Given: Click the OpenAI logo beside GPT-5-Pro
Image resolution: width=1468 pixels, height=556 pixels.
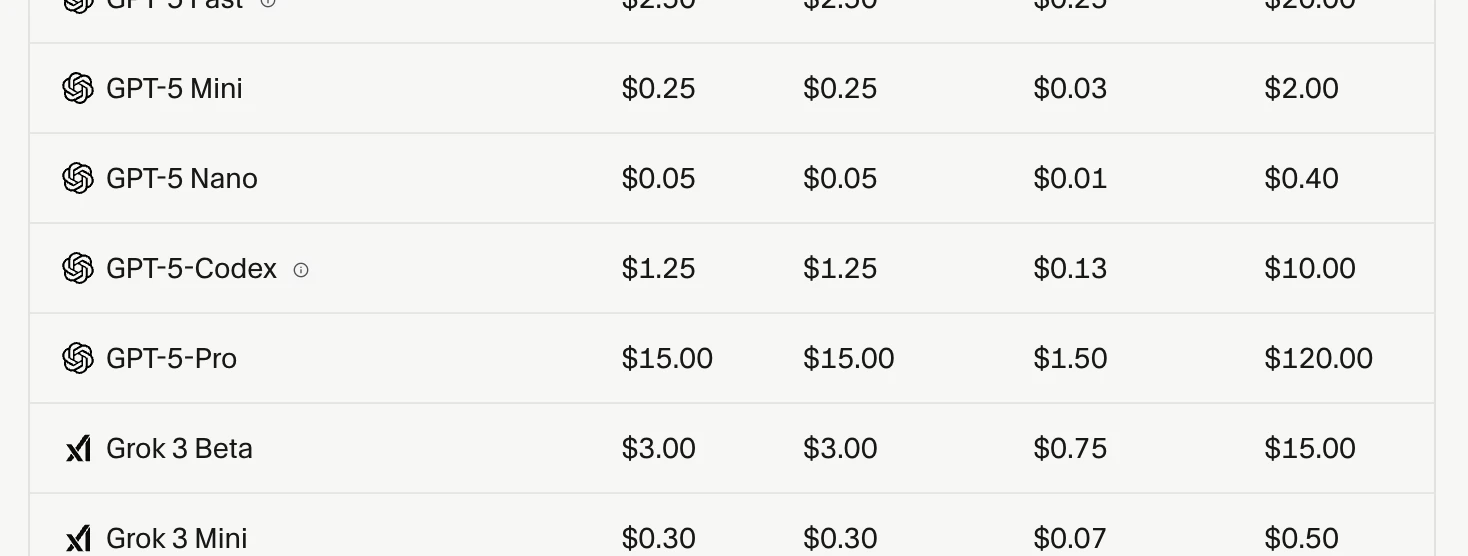Looking at the screenshot, I should point(78,358).
